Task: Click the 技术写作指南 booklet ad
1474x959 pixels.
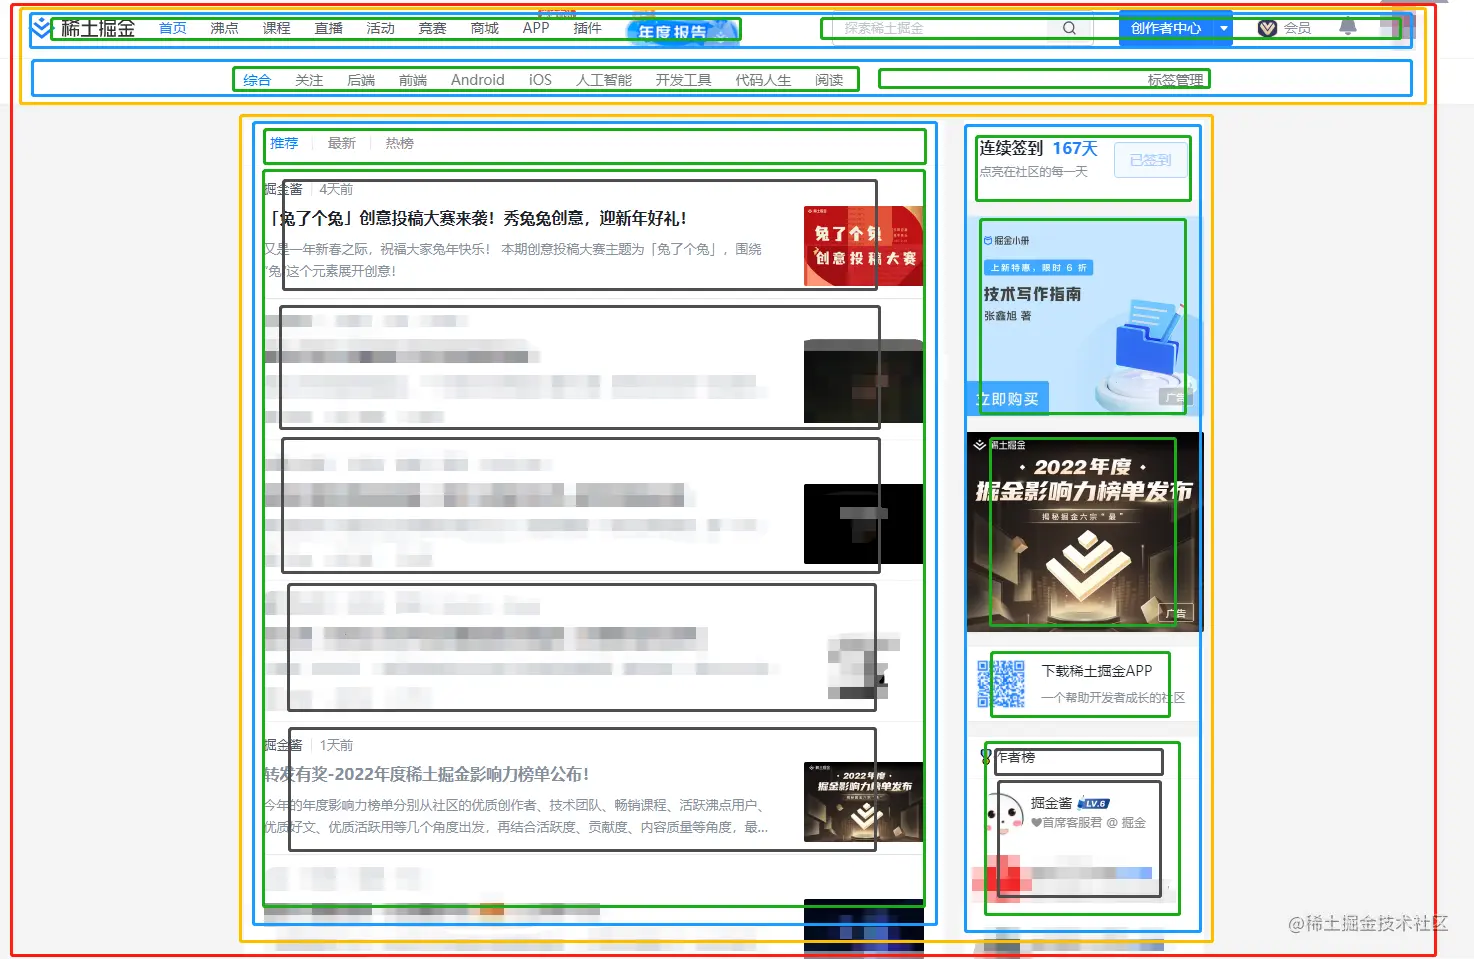Action: click(1084, 315)
